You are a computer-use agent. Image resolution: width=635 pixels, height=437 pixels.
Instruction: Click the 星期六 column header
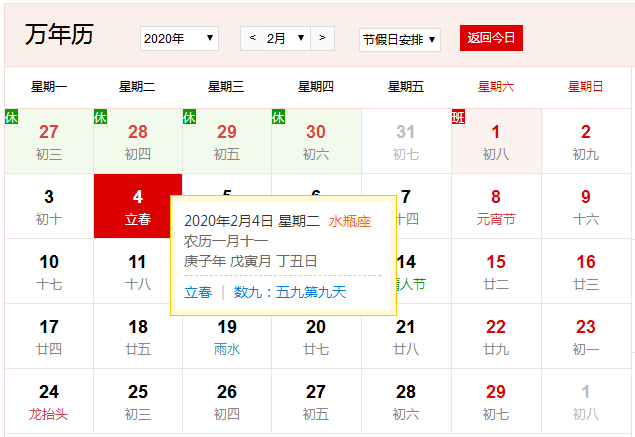(x=496, y=87)
